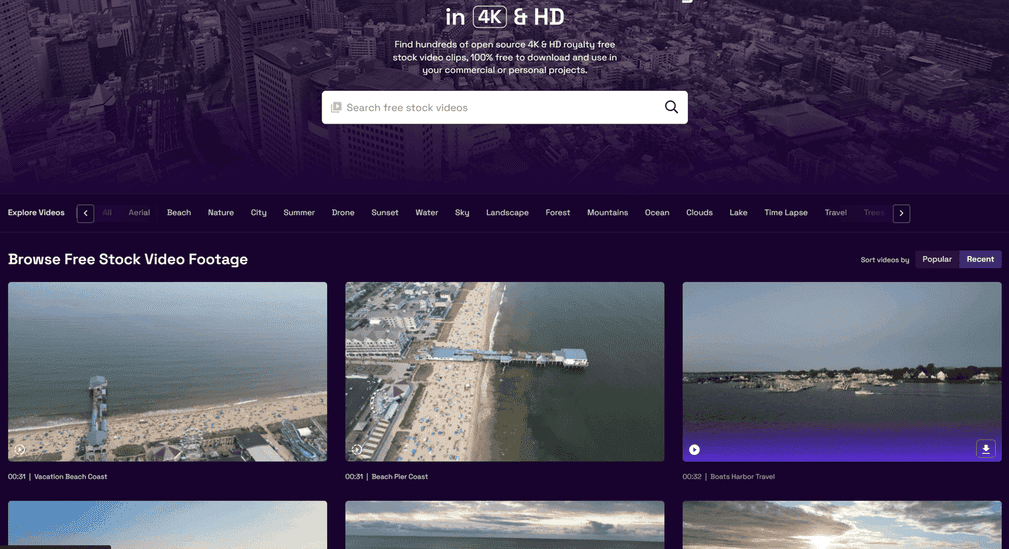The width and height of the screenshot is (1009, 549).
Task: Click the video icon in search box
Action: point(336,107)
